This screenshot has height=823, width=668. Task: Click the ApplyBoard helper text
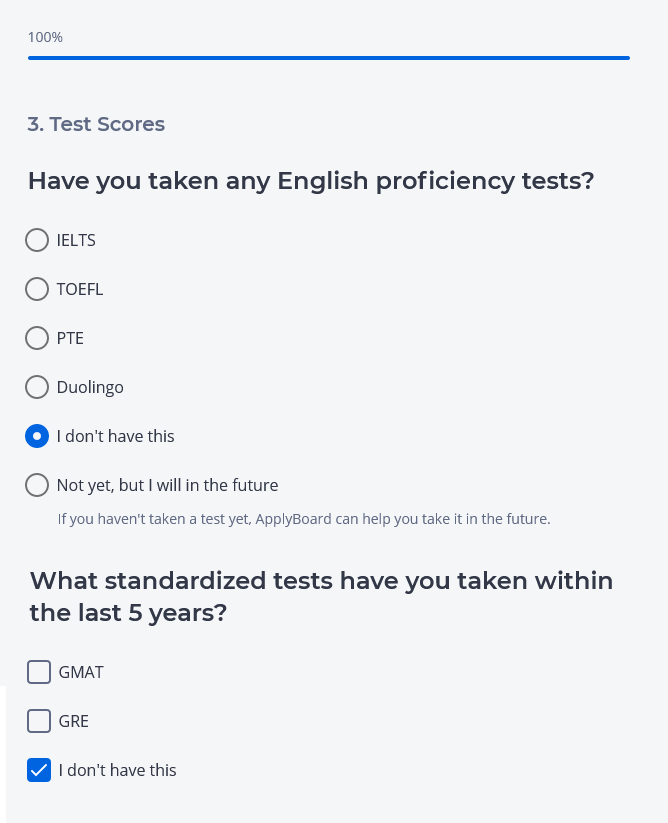pos(304,519)
